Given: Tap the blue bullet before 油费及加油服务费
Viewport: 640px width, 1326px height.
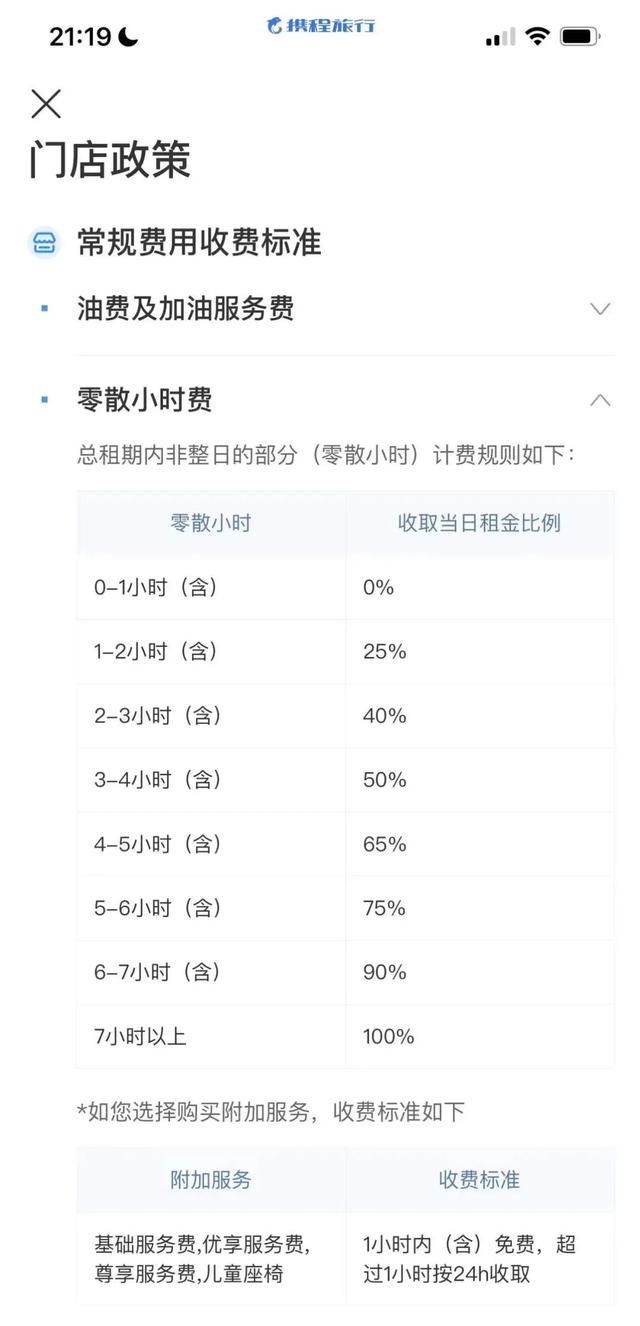Looking at the screenshot, I should 44,308.
